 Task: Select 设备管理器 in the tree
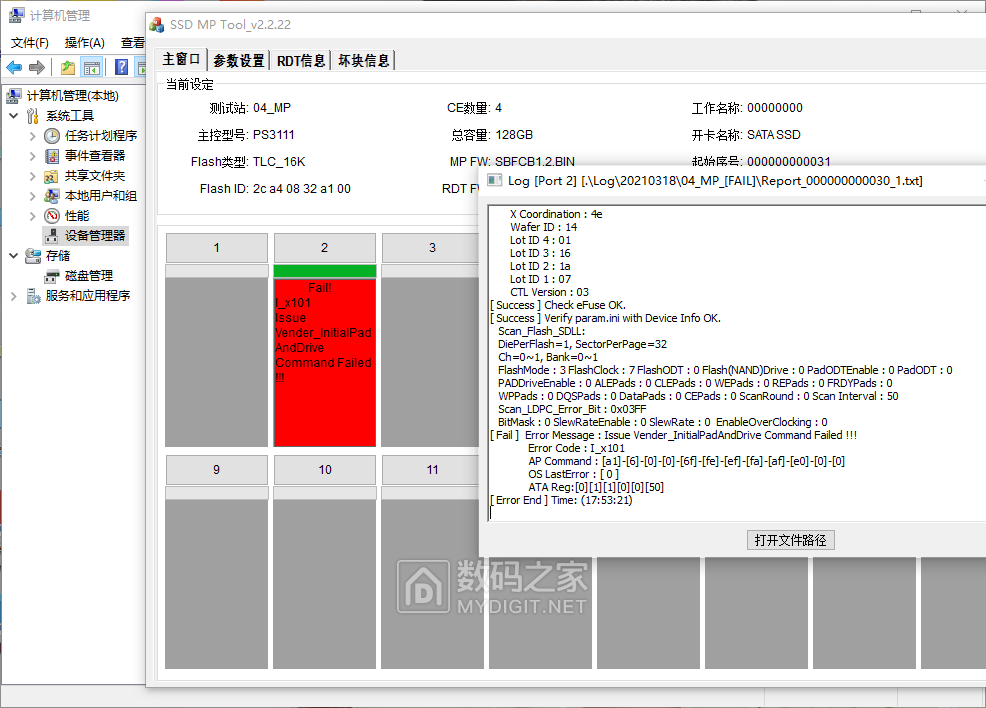point(95,236)
